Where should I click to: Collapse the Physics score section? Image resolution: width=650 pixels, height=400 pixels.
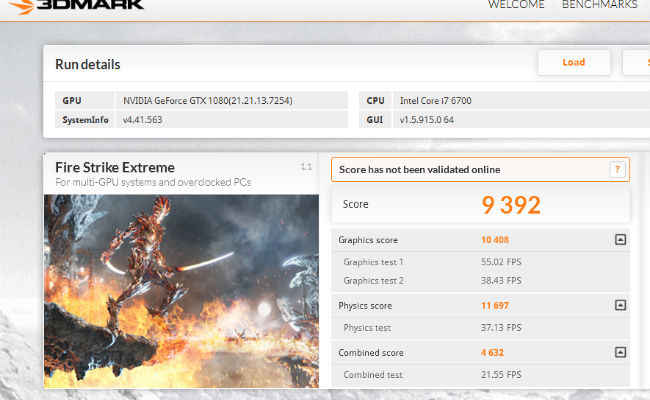pyautogui.click(x=620, y=305)
